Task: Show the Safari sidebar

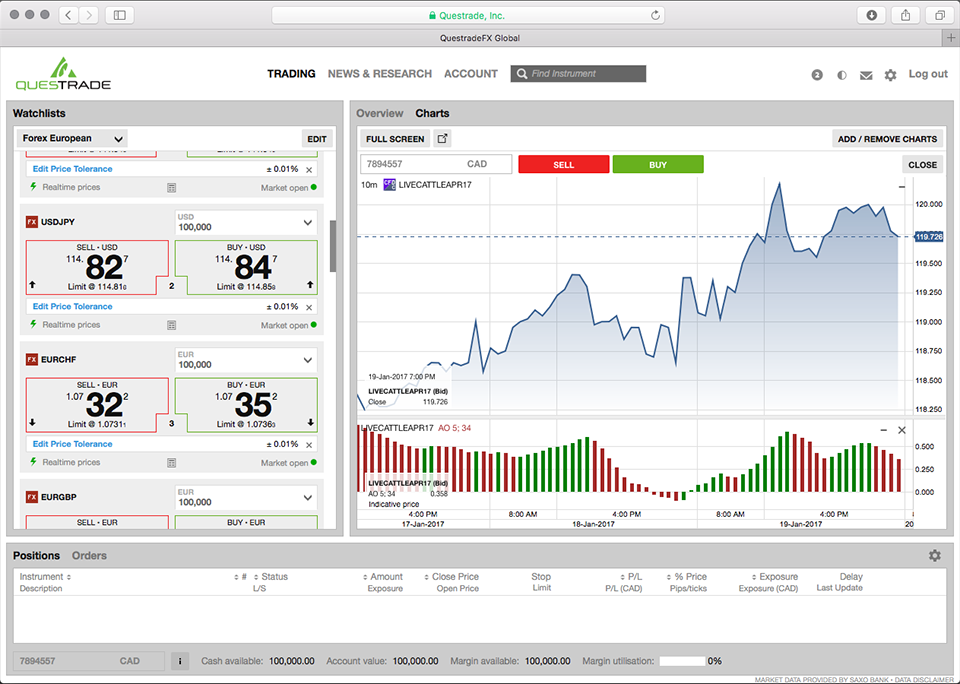Action: (119, 15)
